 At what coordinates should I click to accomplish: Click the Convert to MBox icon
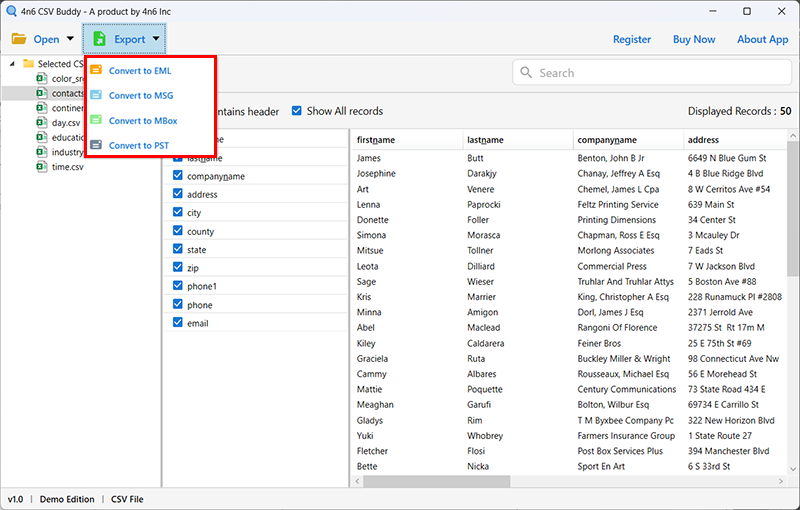point(96,120)
